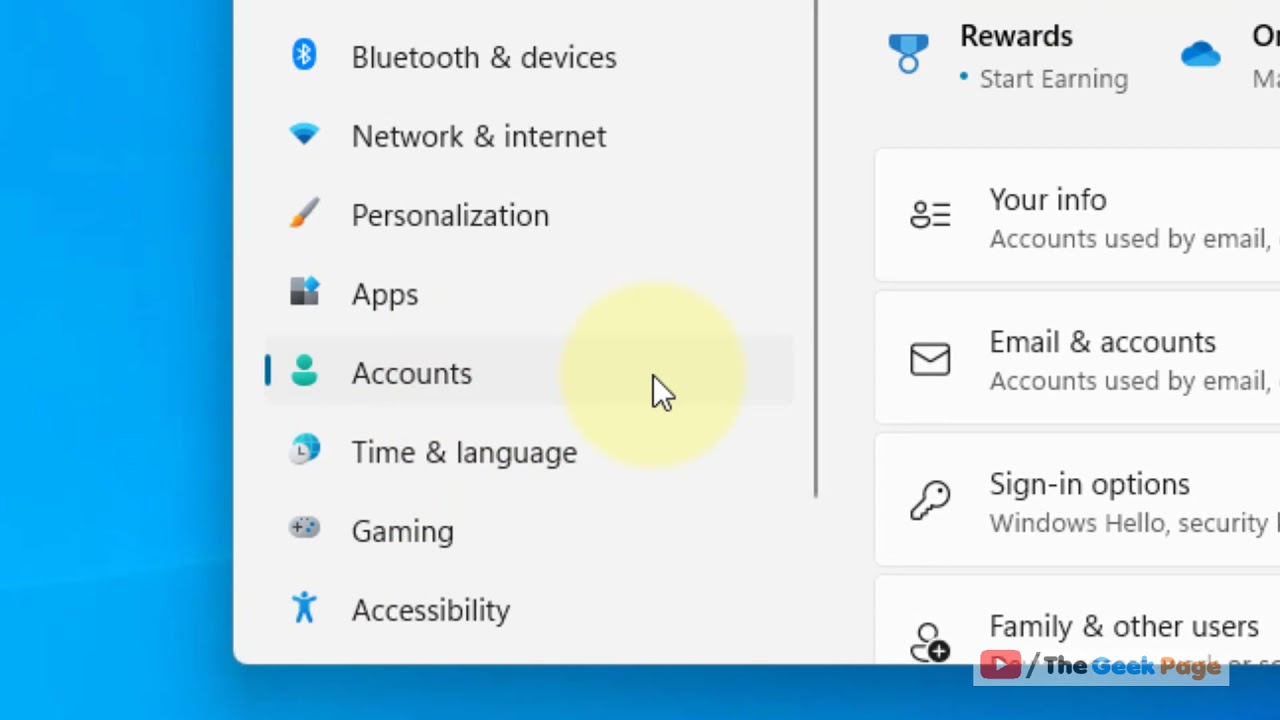Click the Bluetooth icon in sidebar
Image resolution: width=1280 pixels, height=720 pixels.
point(304,54)
